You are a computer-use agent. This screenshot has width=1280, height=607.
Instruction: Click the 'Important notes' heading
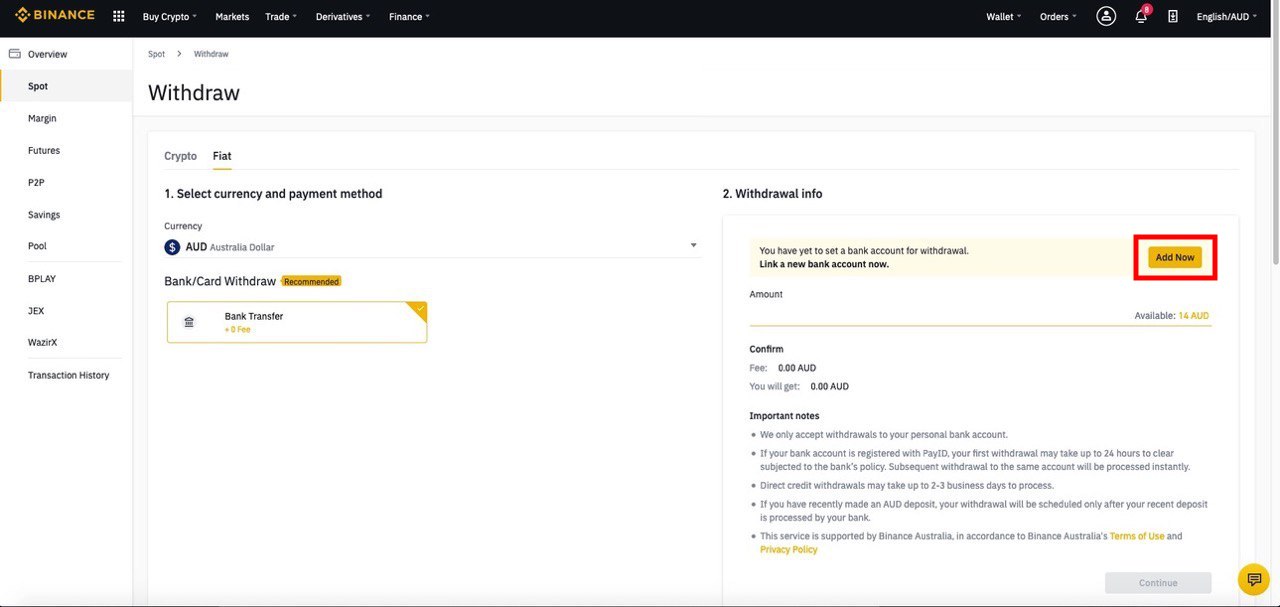(x=784, y=416)
